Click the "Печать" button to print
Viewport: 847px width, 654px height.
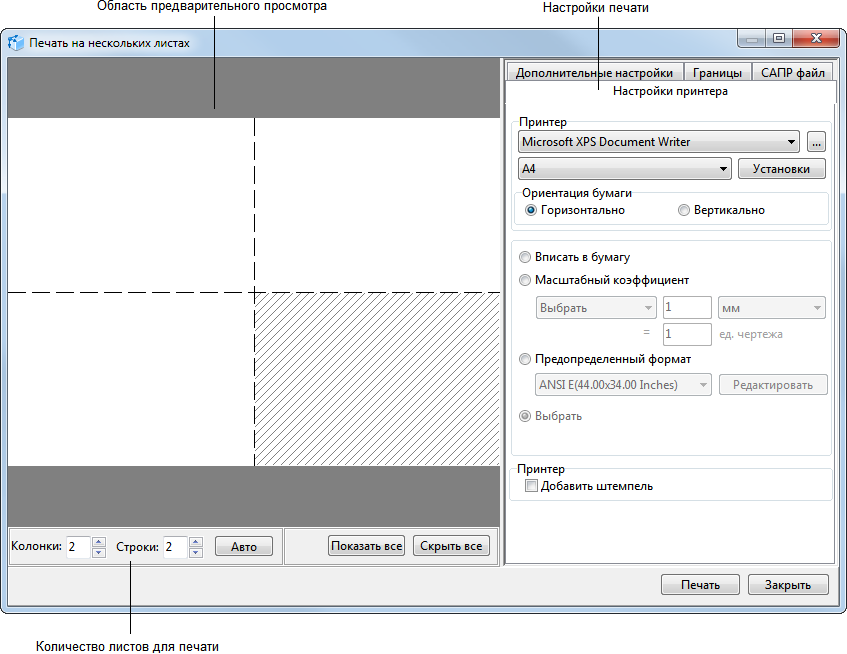[x=700, y=584]
